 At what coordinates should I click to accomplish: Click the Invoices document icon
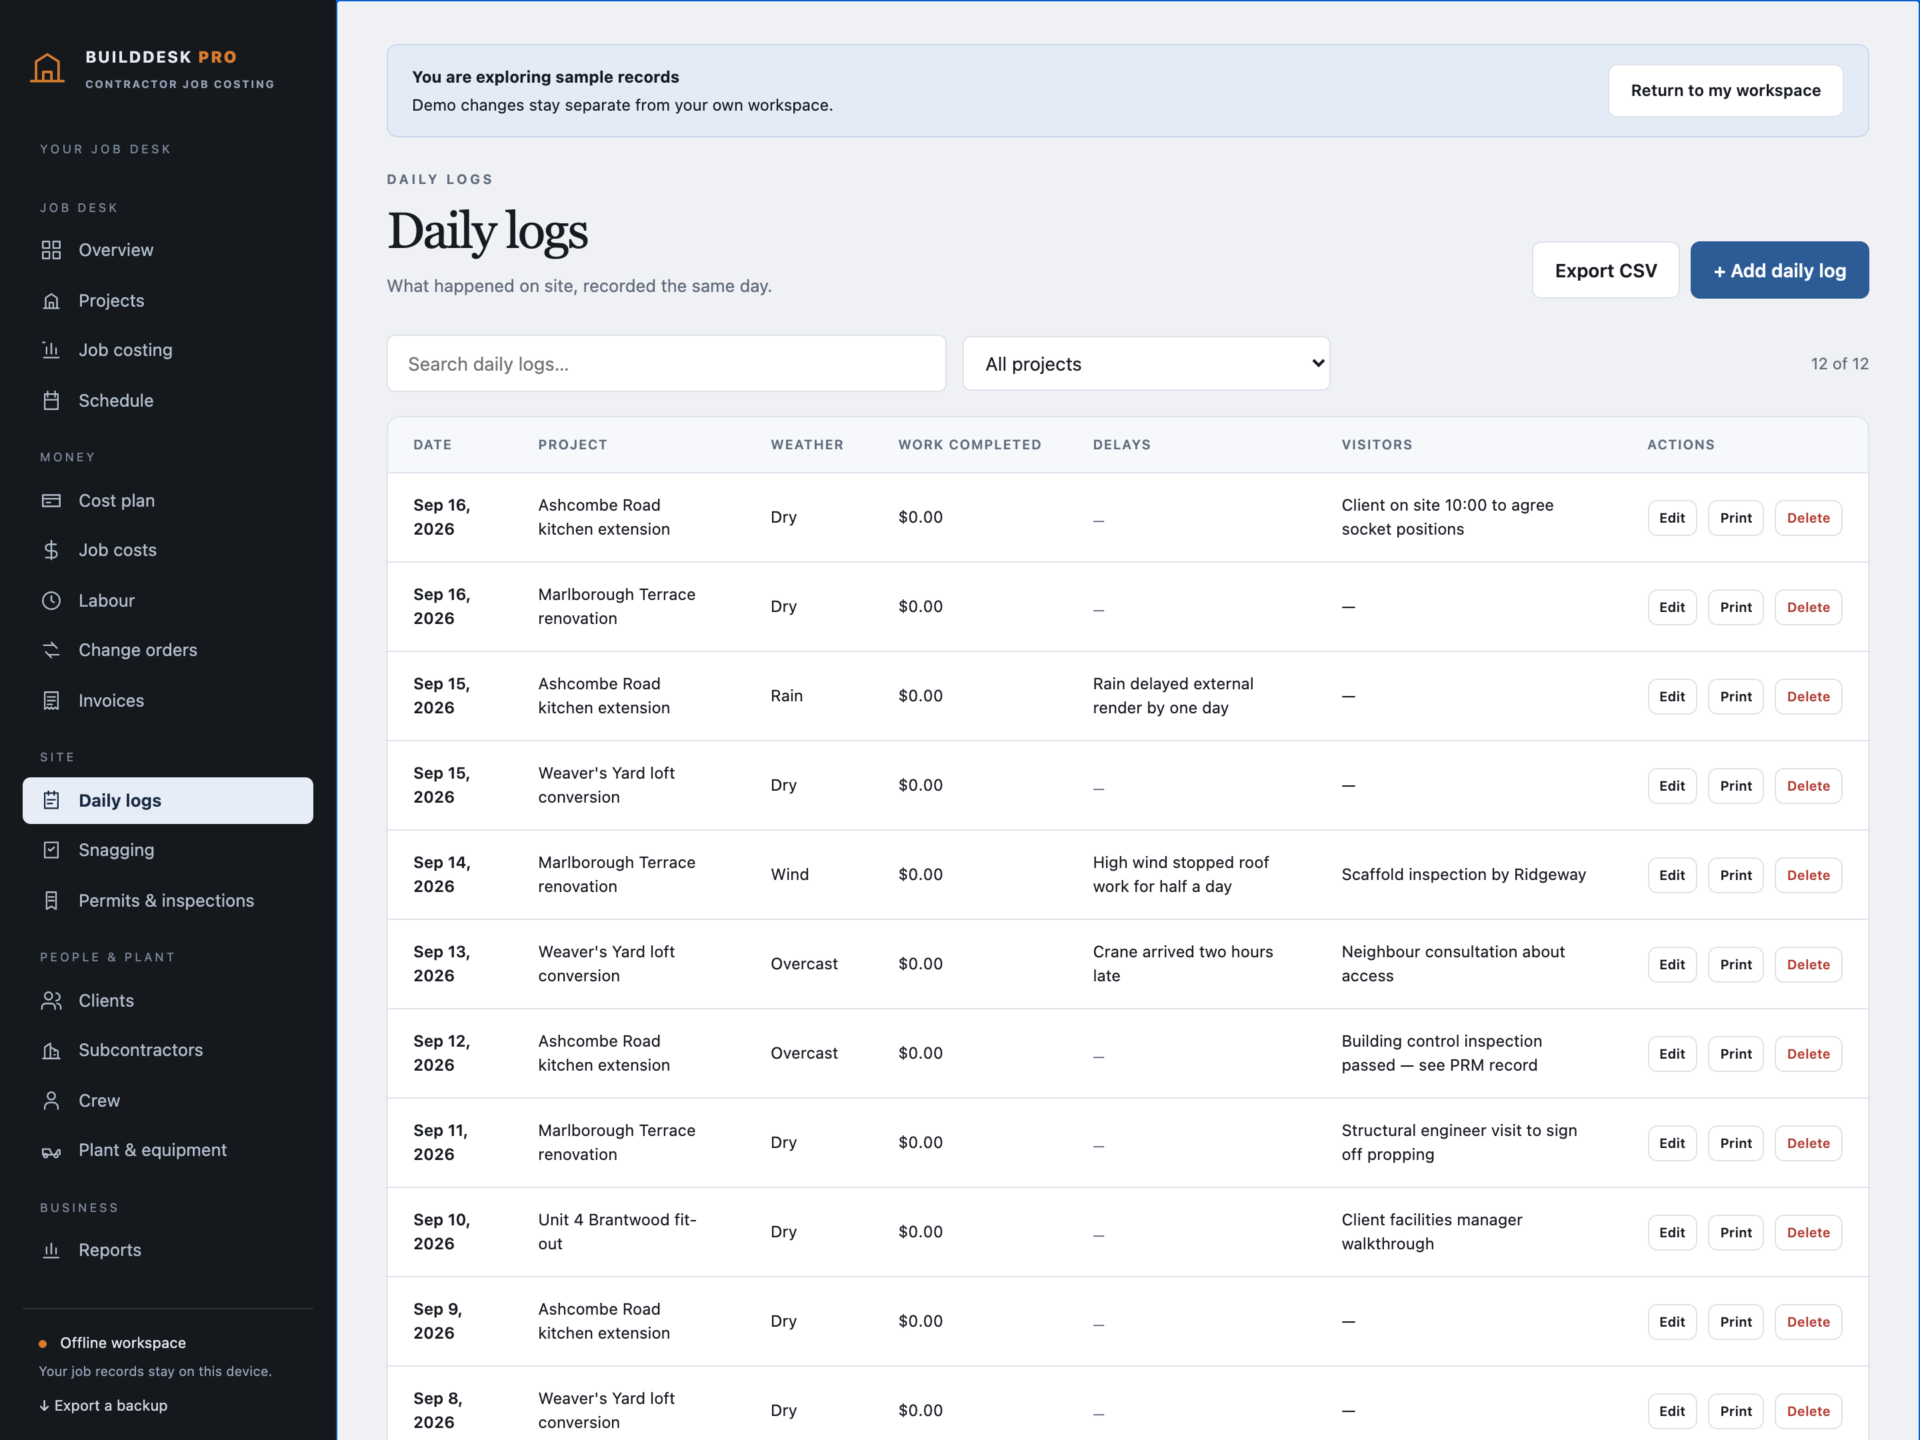tap(51, 700)
